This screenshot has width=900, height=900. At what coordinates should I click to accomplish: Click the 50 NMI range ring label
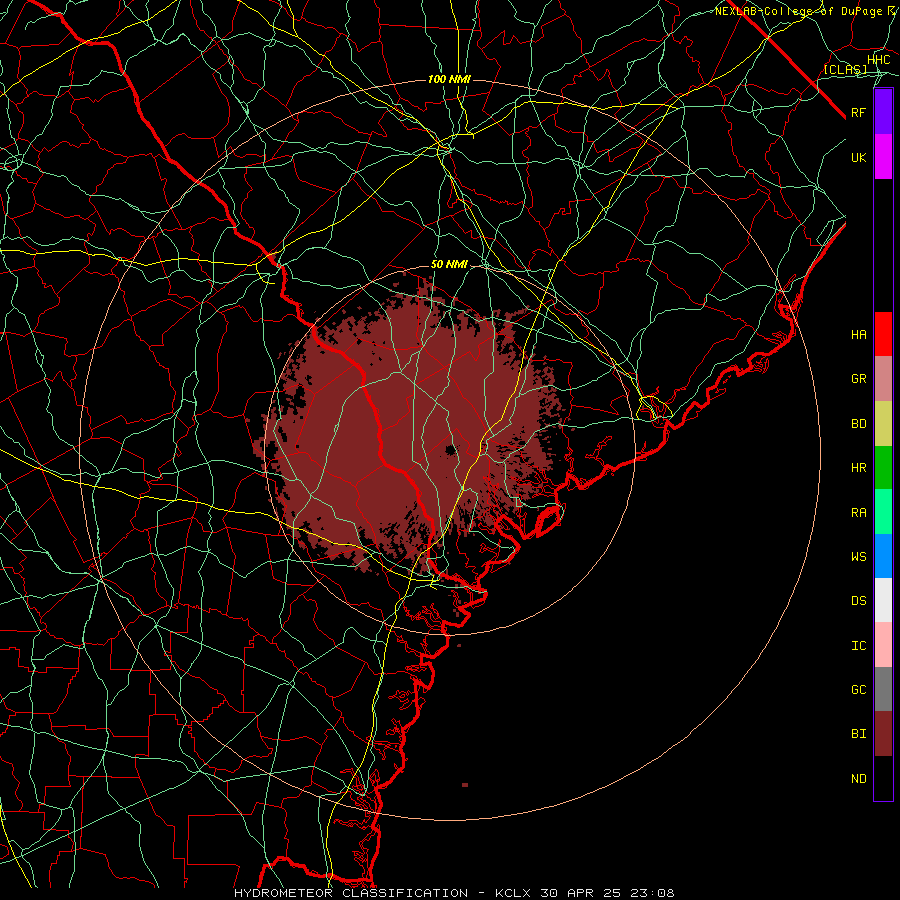click(449, 265)
